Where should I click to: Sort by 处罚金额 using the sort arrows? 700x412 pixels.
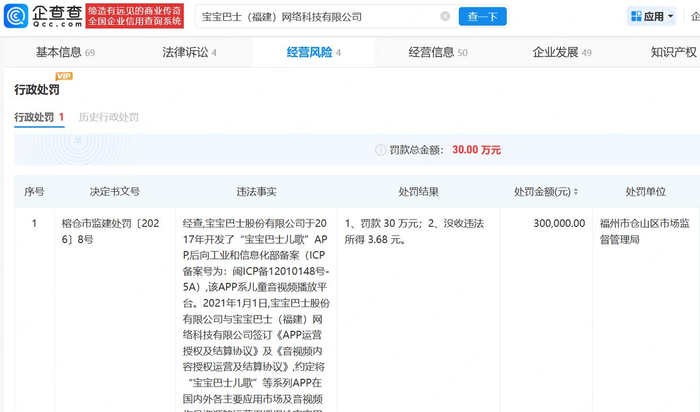pyautogui.click(x=575, y=191)
